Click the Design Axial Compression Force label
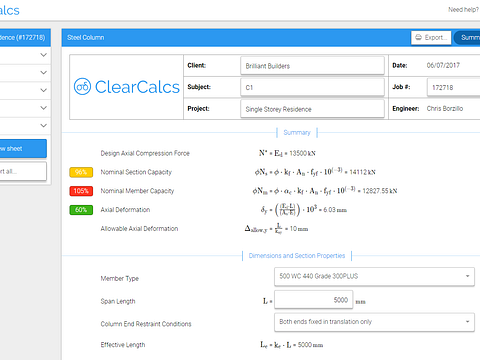This screenshot has width=480, height=360. click(x=145, y=153)
